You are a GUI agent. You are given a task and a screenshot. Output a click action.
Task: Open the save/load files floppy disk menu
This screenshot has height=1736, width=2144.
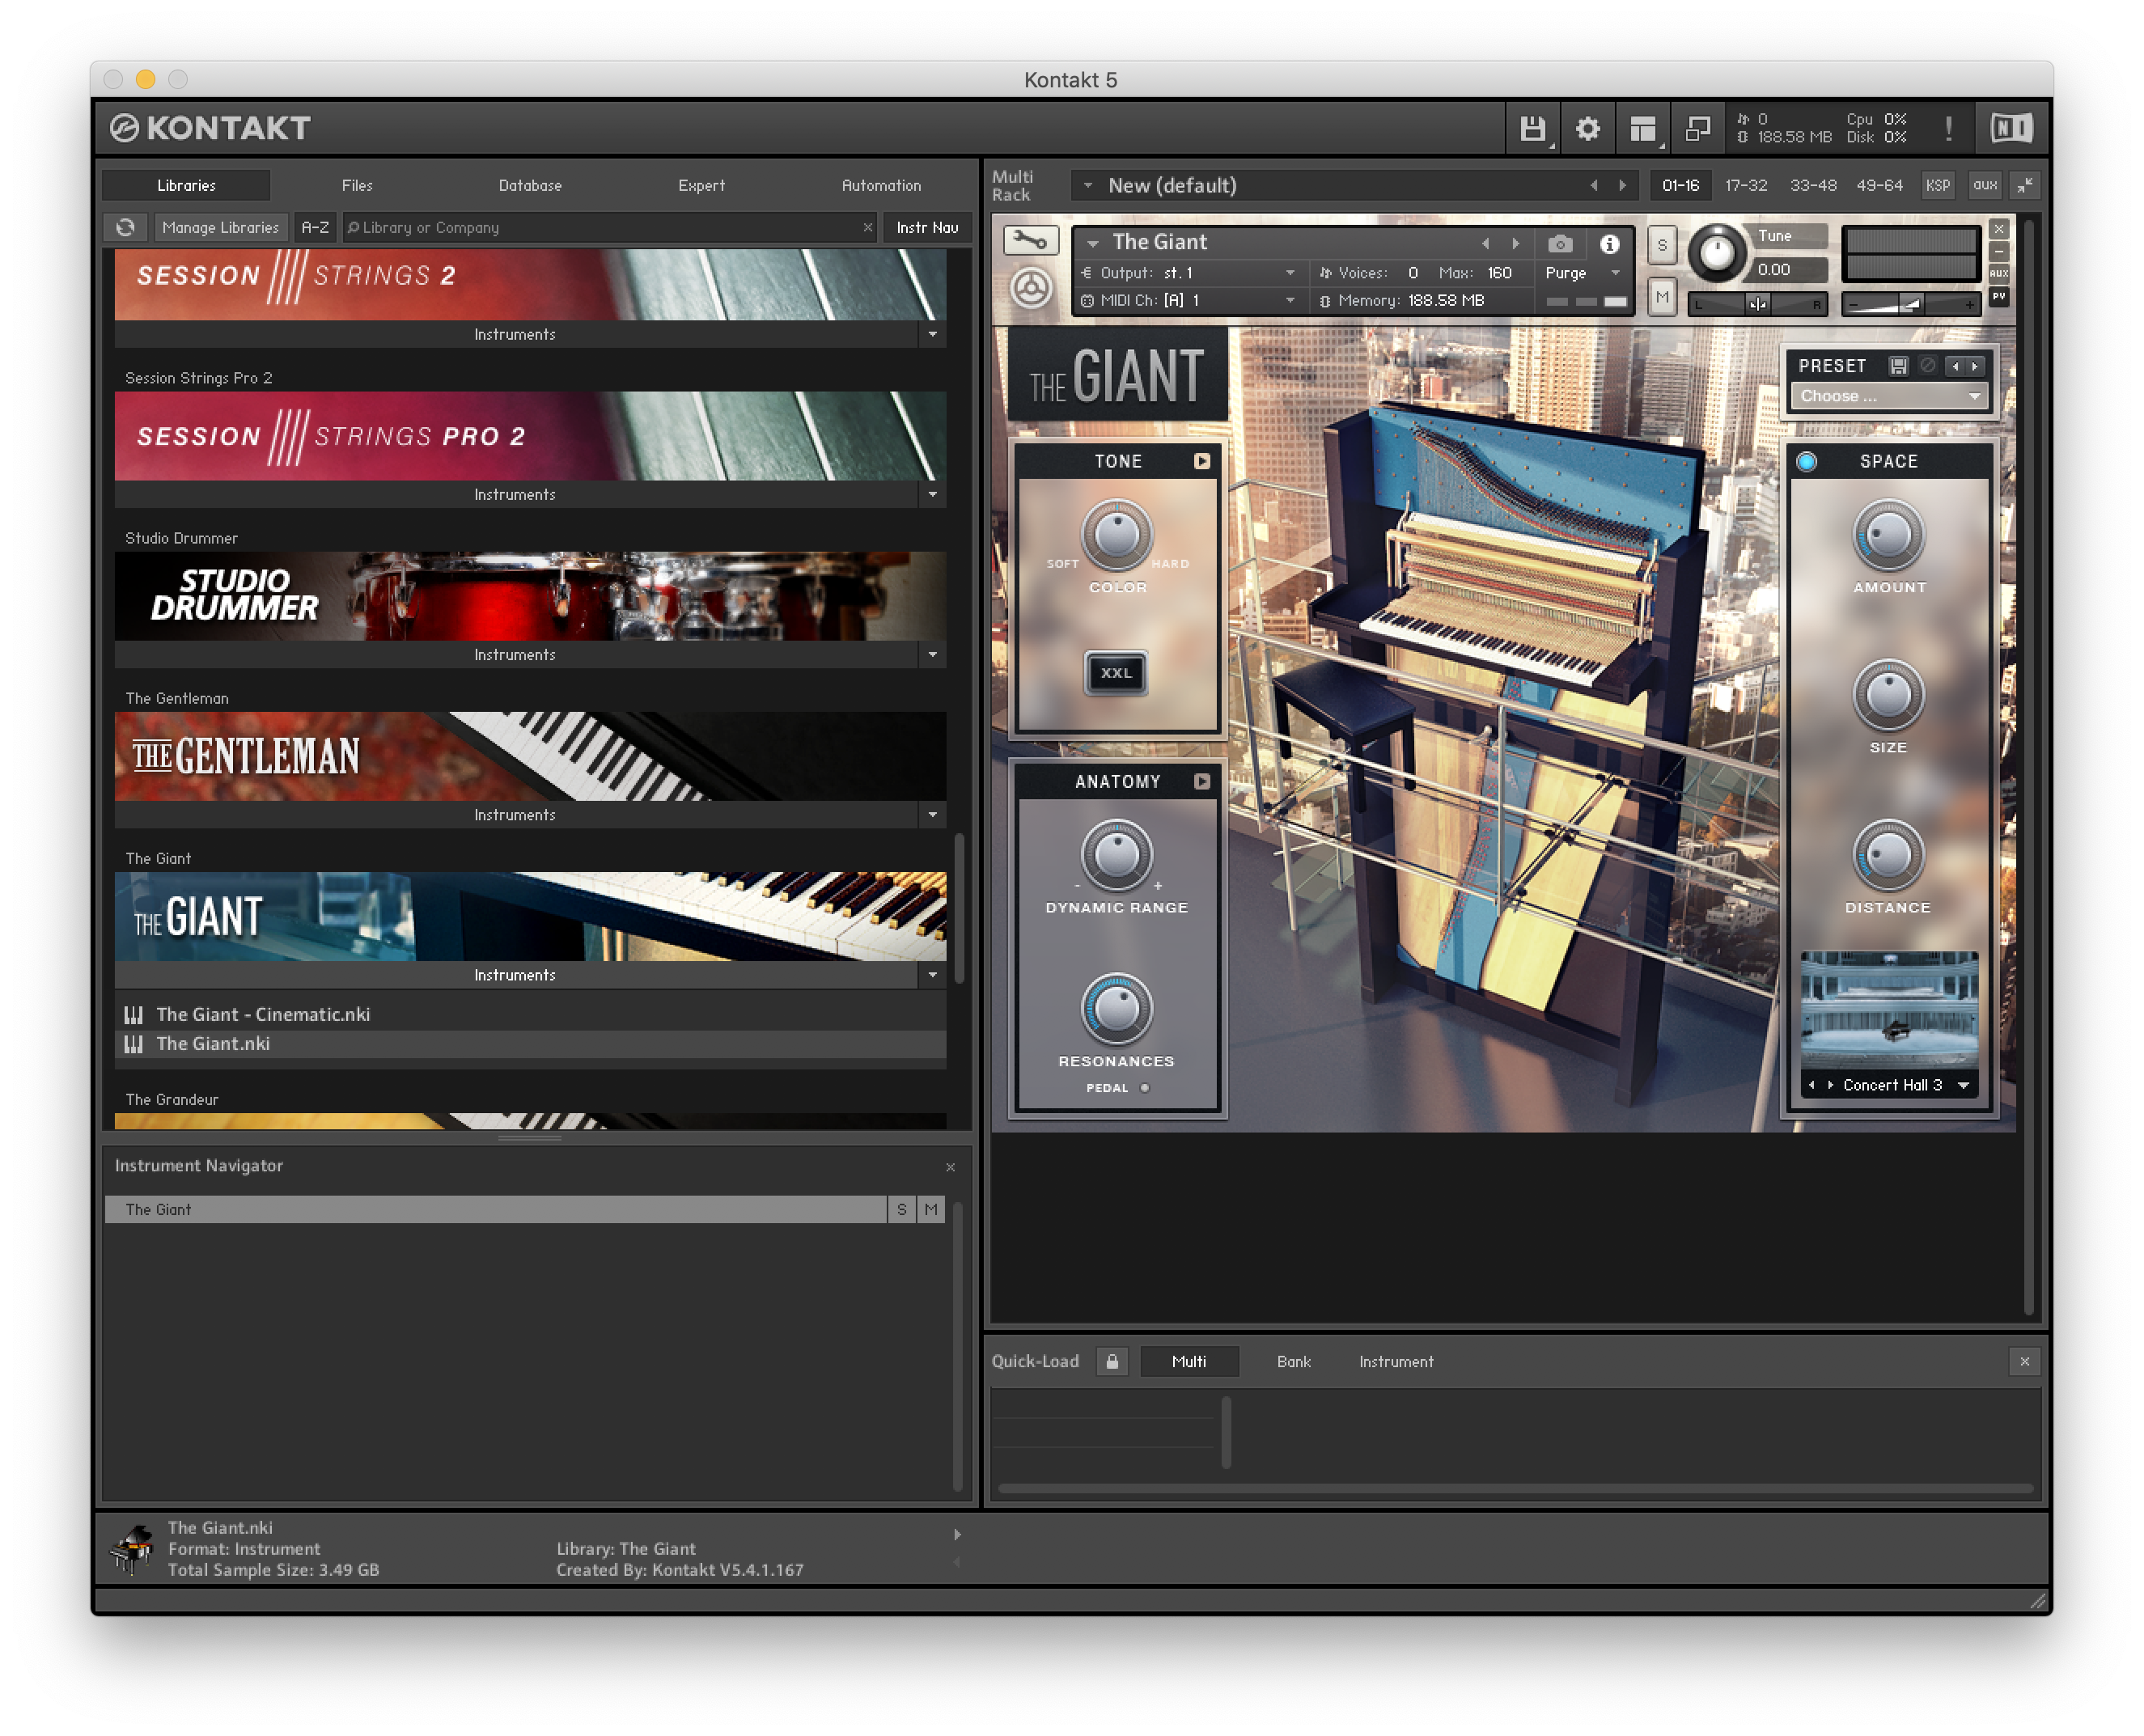tap(1532, 128)
